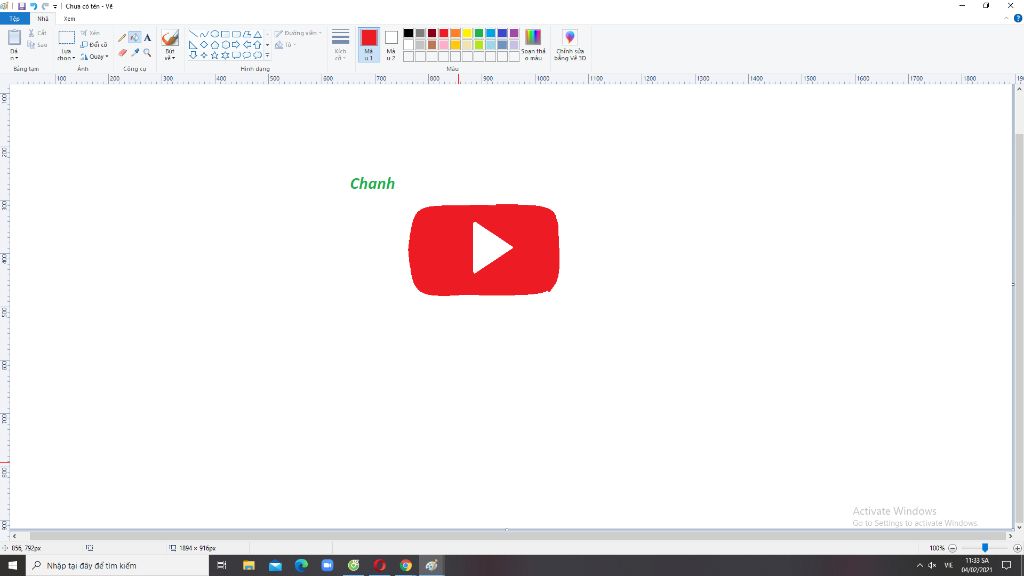Click zoom out minus button in status bar
Screen dimensions: 1024x576
(952, 548)
